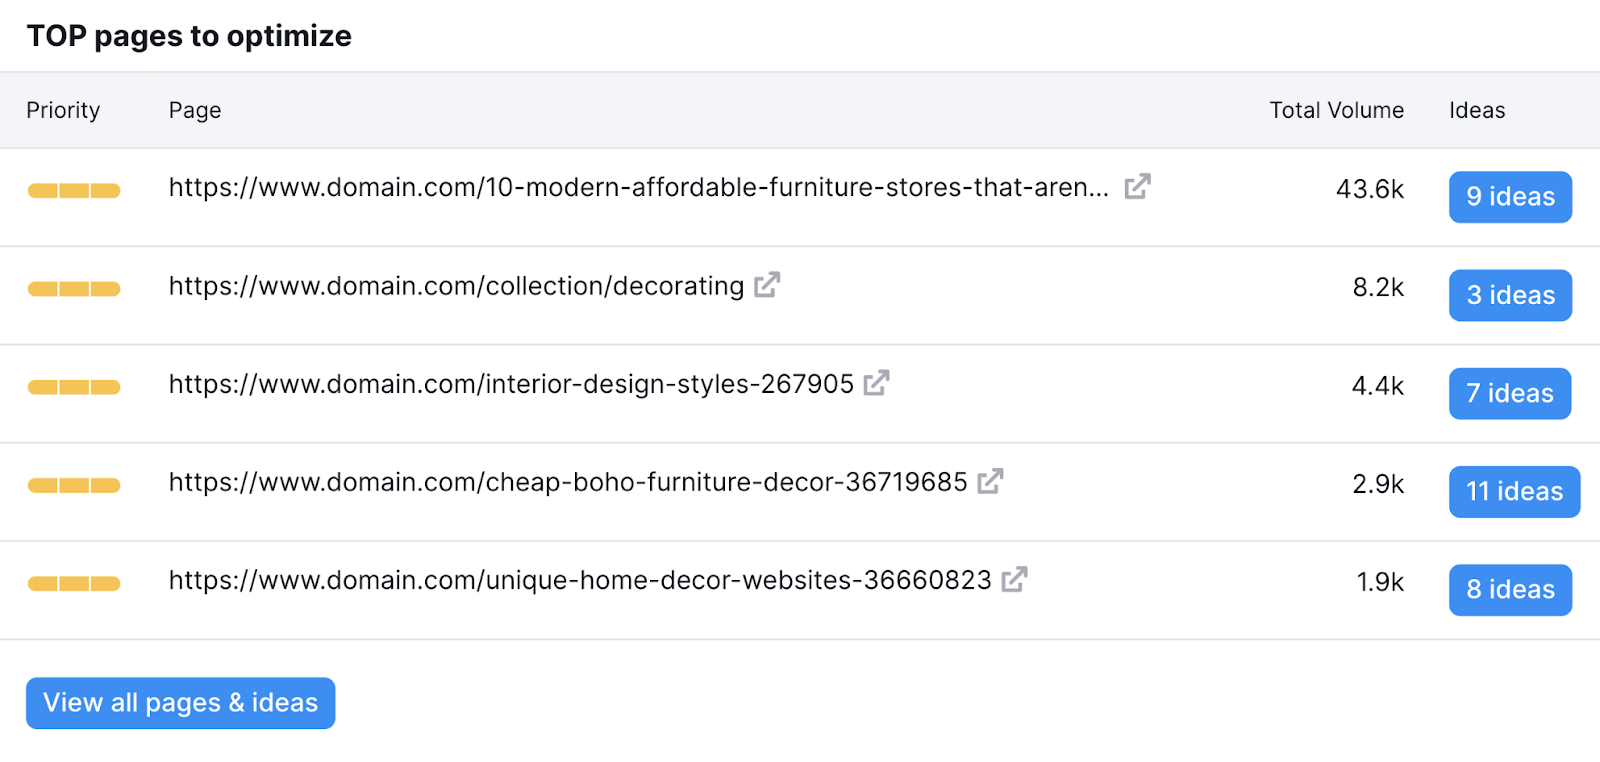Viewport: 1600px width, 762px height.
Task: Open the unique-home-decor-websites-36660823 link
Action: [x=580, y=580]
